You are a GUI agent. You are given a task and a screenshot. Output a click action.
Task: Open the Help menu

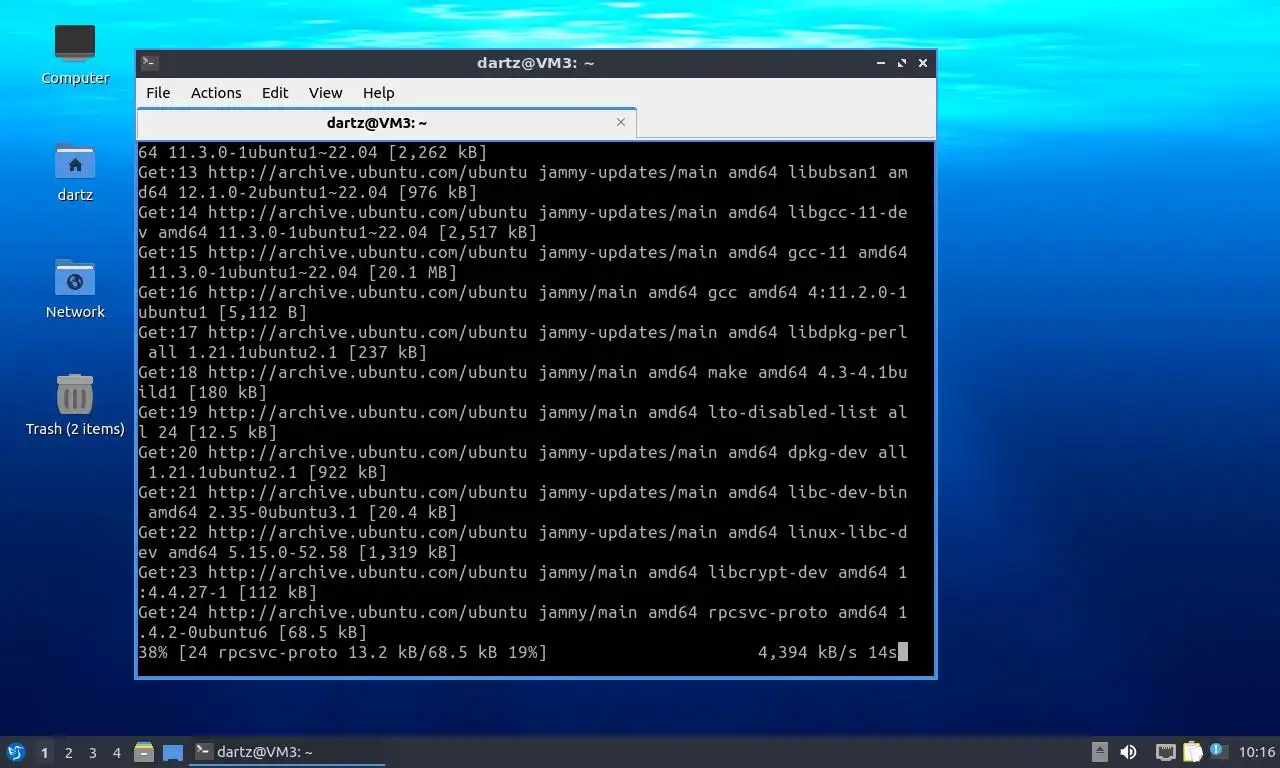(378, 92)
